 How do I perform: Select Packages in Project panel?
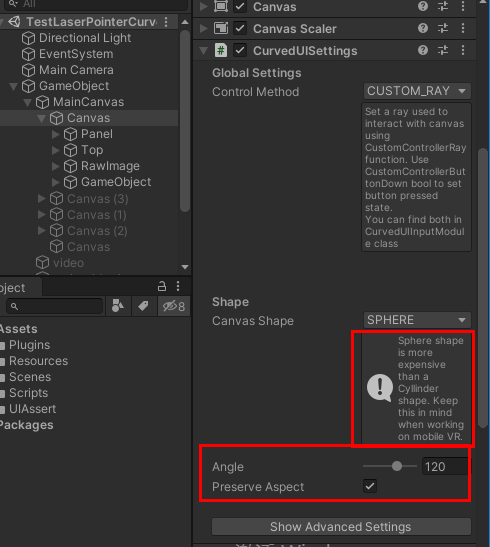26,425
